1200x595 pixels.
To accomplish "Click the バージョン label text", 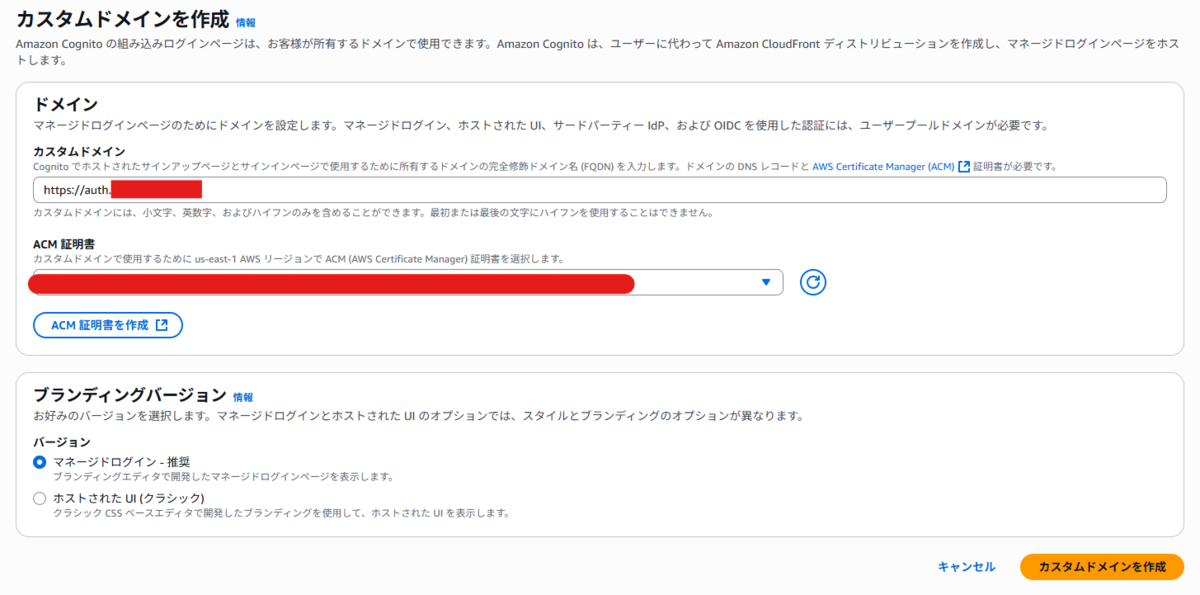I will [x=62, y=442].
